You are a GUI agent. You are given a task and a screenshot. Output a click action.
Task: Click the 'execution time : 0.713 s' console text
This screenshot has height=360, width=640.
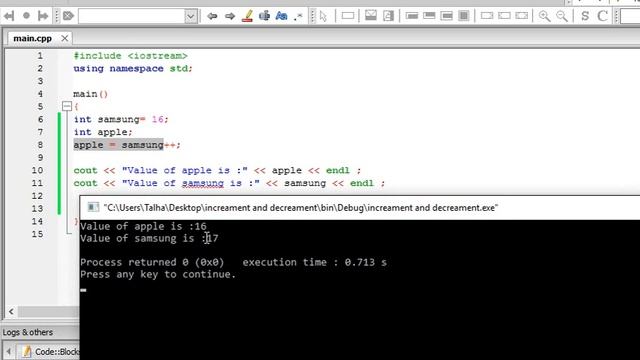point(315,262)
